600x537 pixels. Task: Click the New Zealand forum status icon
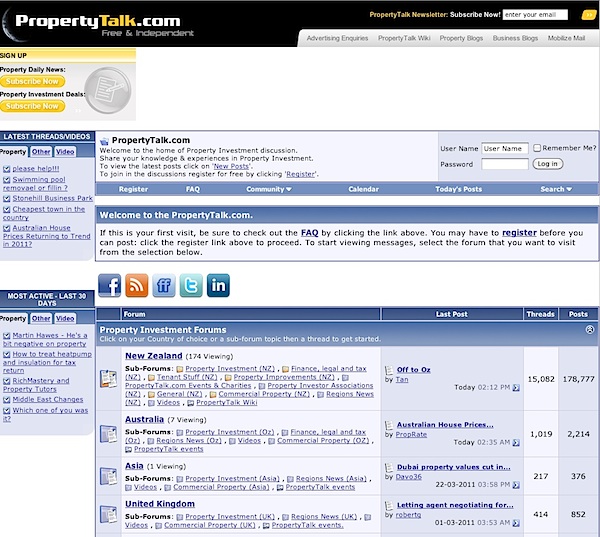tap(109, 379)
